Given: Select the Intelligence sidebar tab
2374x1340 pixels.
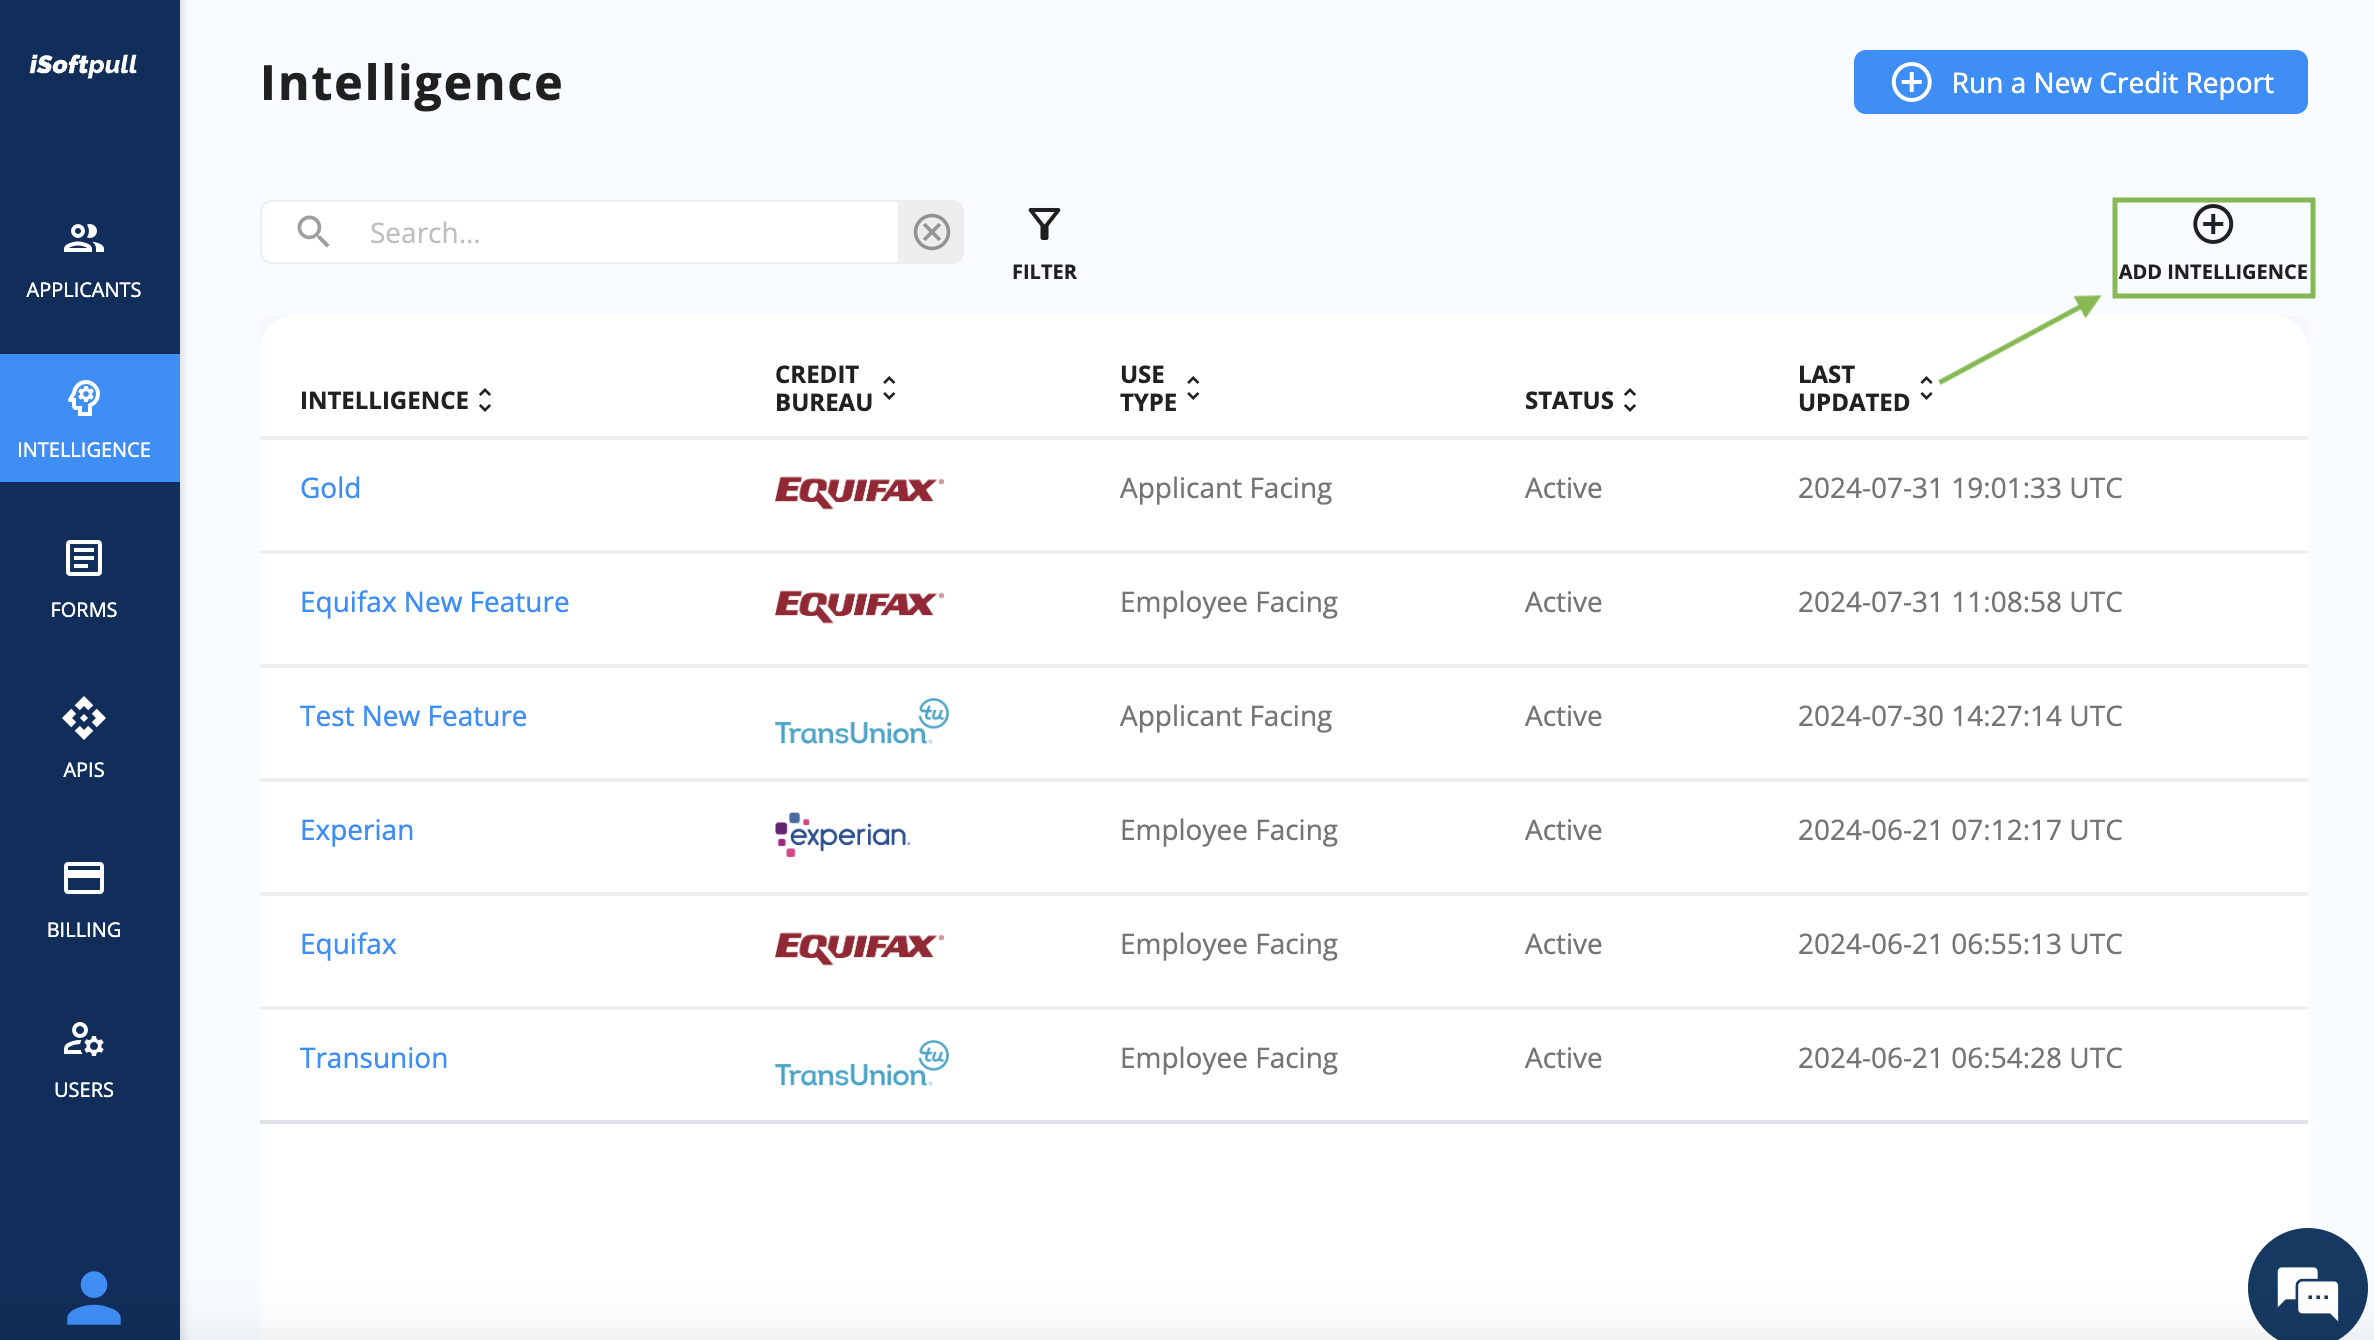Looking at the screenshot, I should pyautogui.click(x=84, y=418).
